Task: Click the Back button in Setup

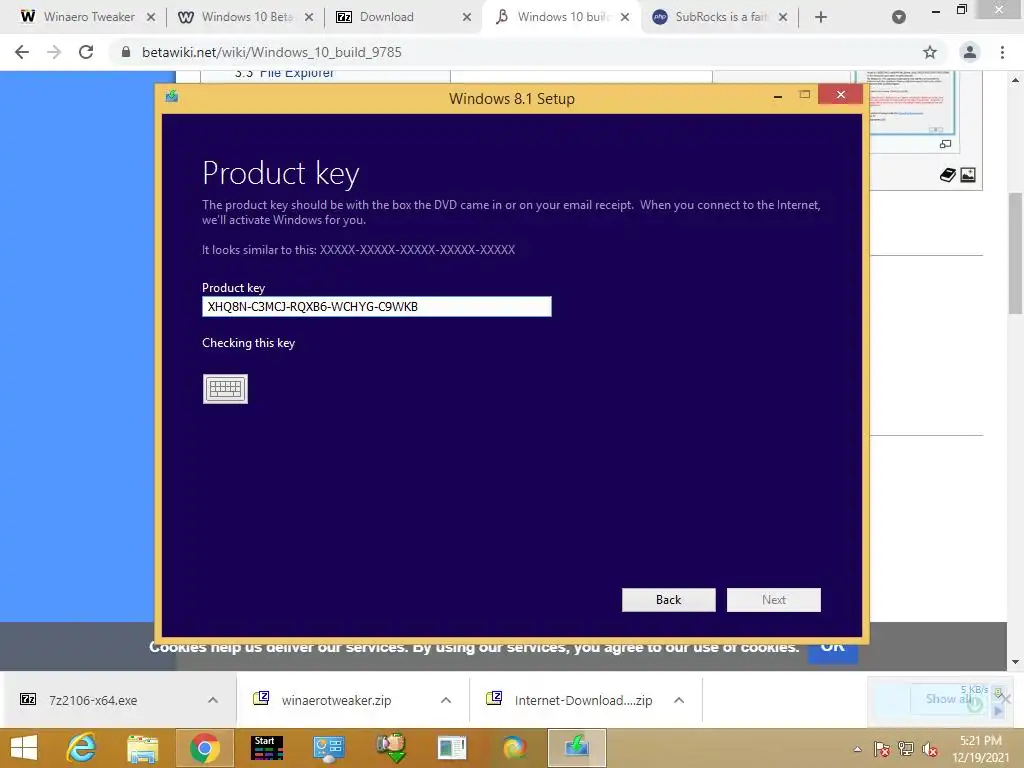Action: (669, 600)
